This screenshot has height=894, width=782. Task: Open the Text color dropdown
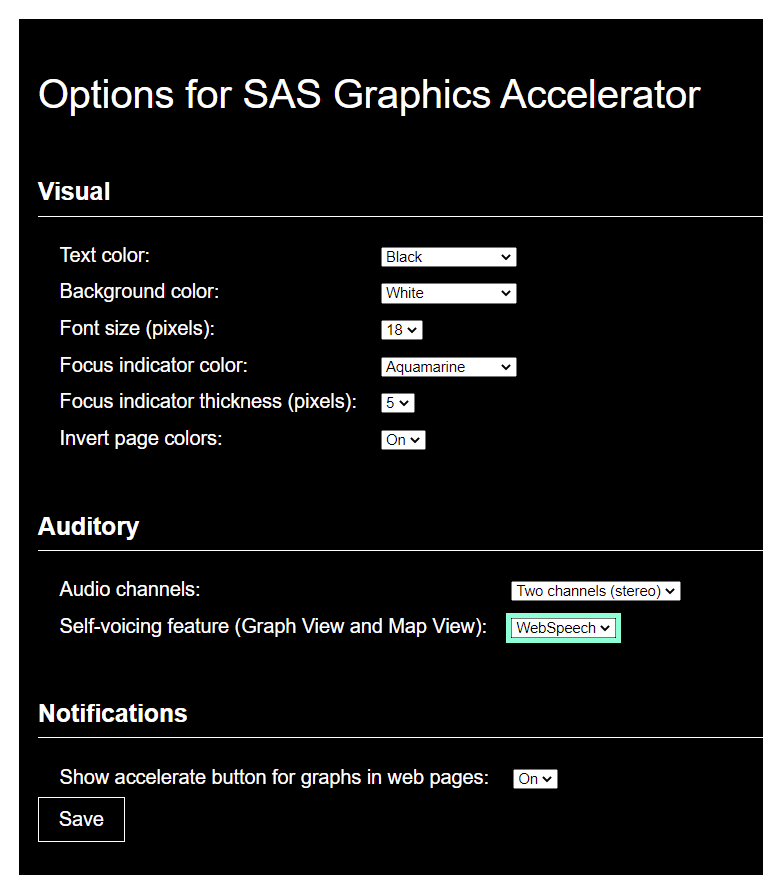pyautogui.click(x=448, y=257)
